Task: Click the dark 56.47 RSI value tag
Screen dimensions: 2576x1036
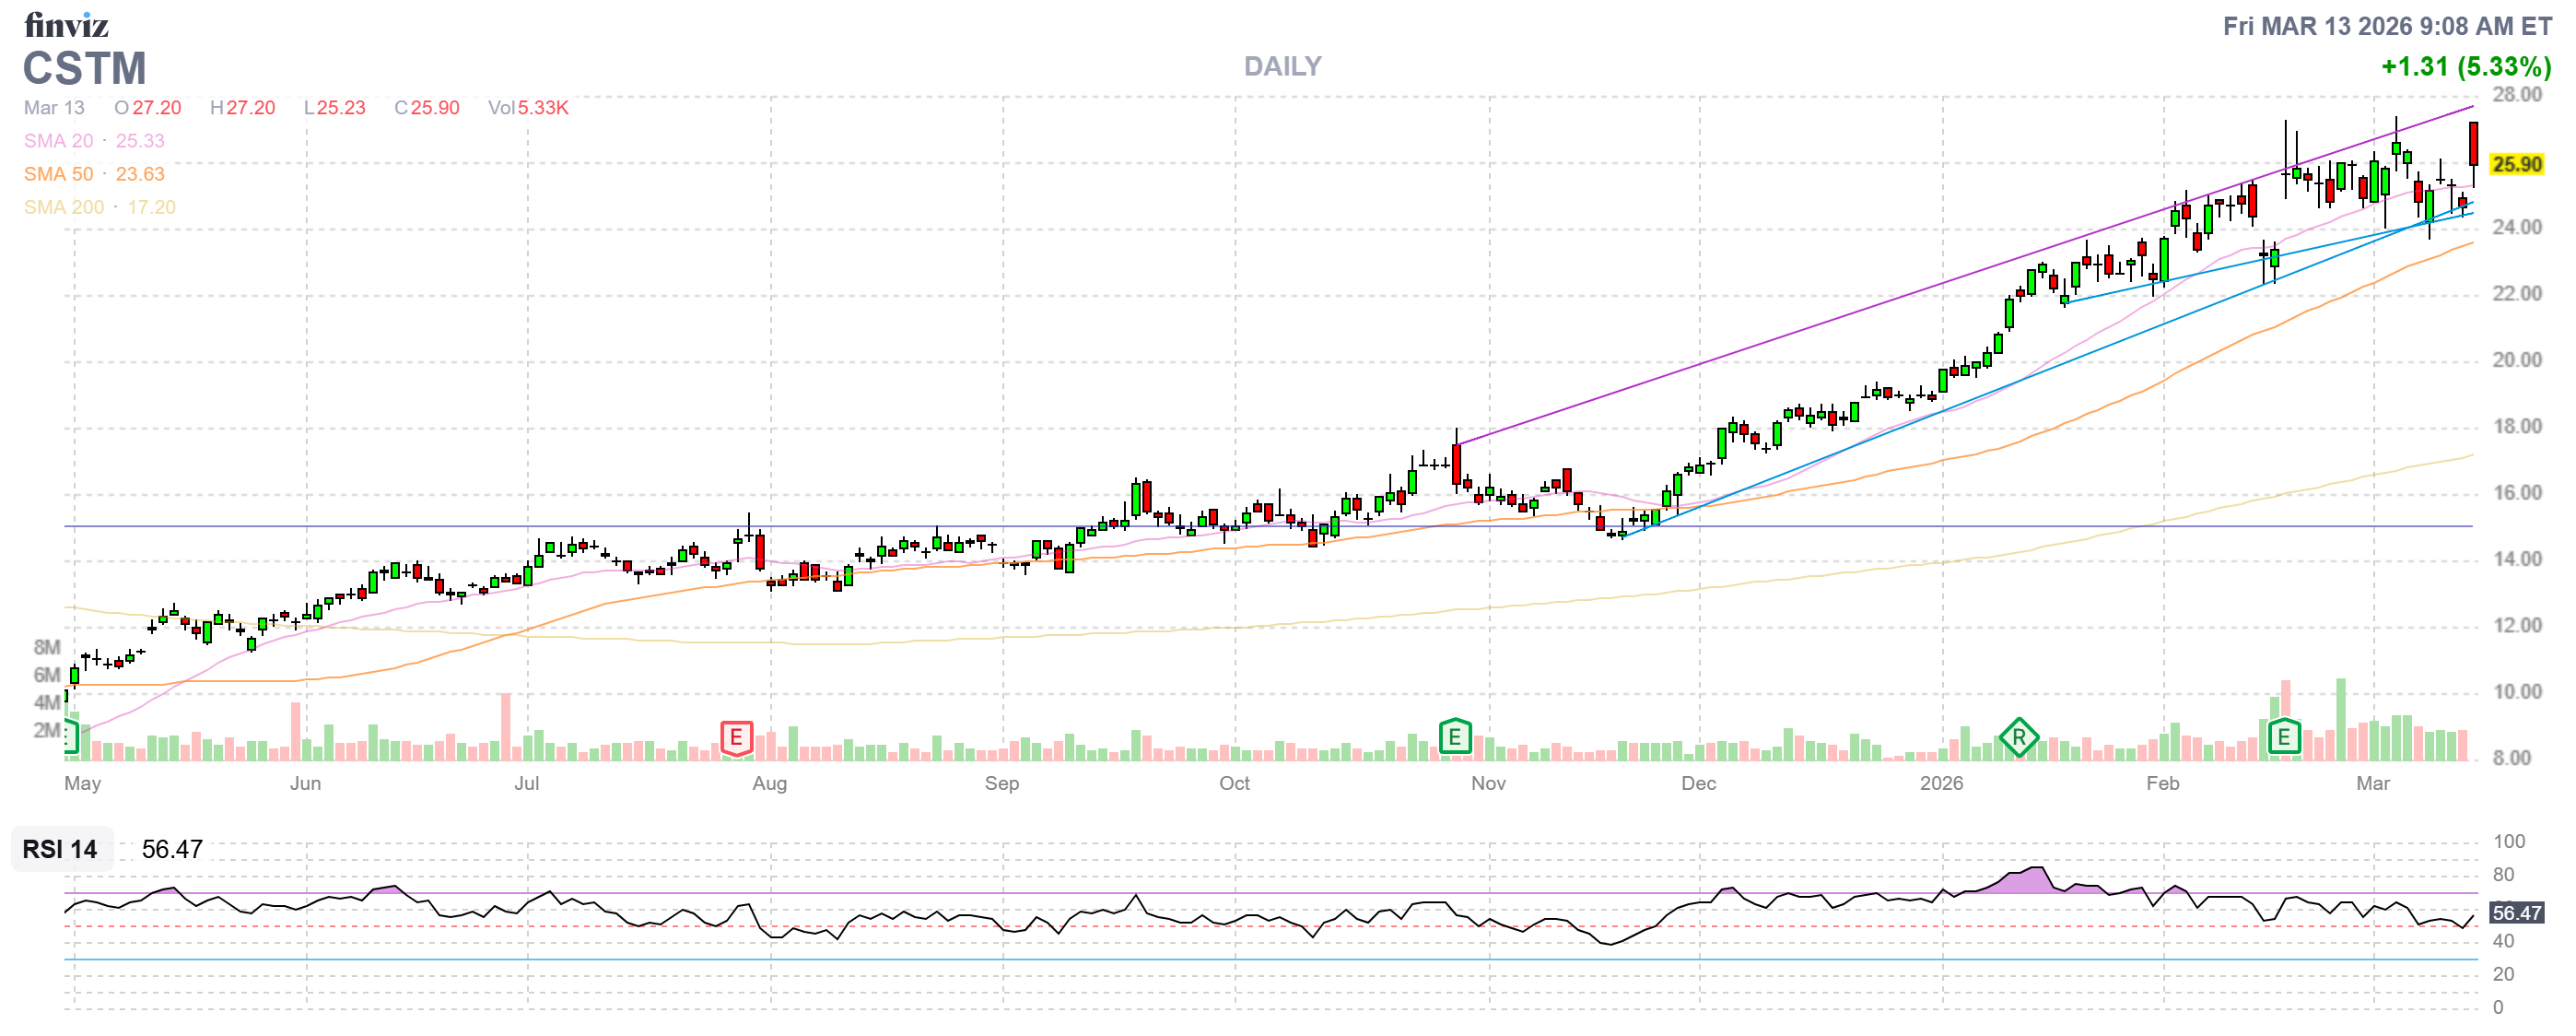Action: click(2516, 912)
